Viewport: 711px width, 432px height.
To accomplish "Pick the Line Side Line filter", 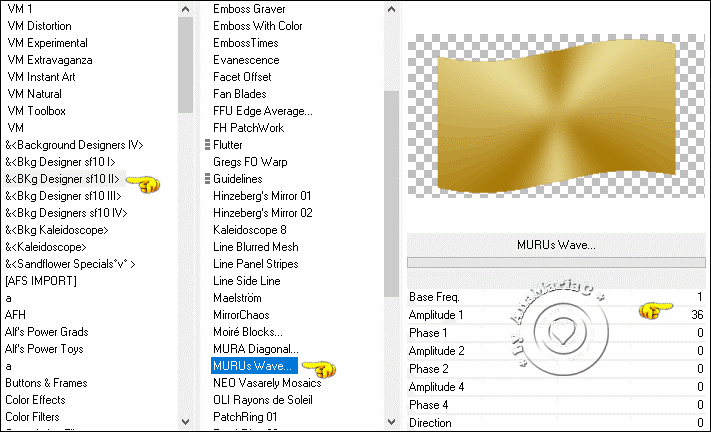I will [247, 281].
